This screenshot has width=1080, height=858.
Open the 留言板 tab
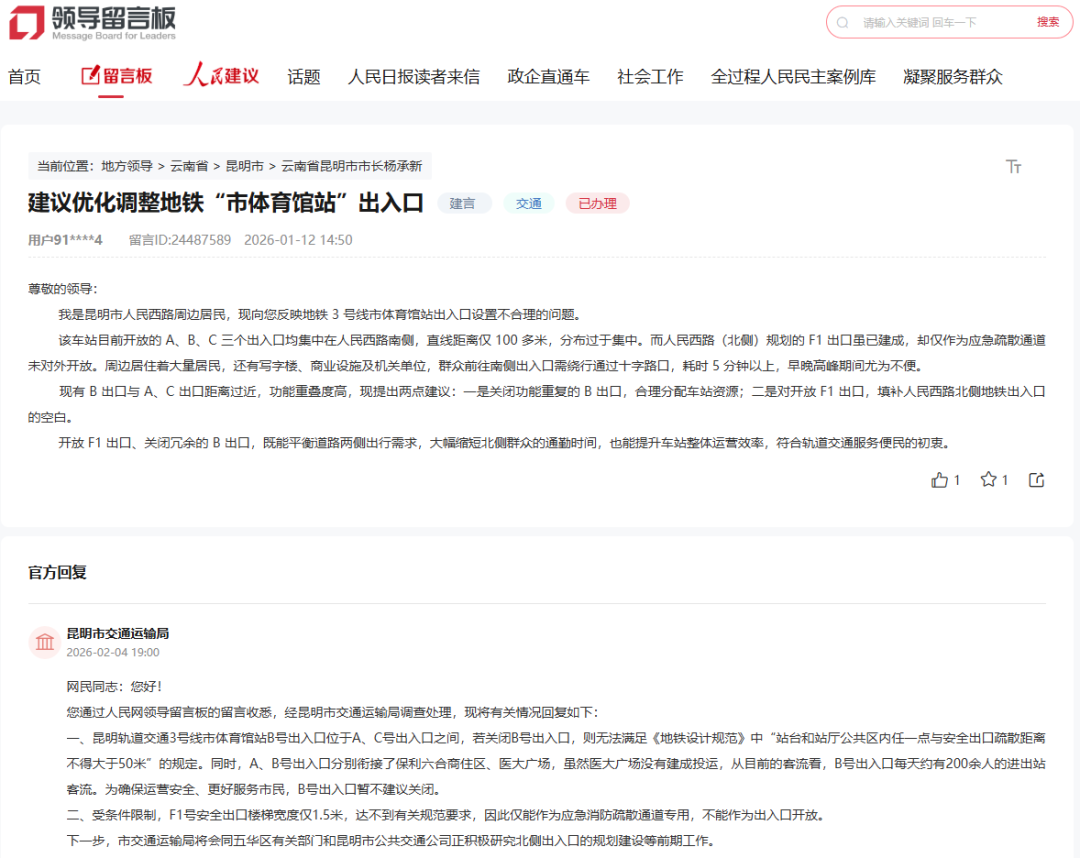point(117,76)
